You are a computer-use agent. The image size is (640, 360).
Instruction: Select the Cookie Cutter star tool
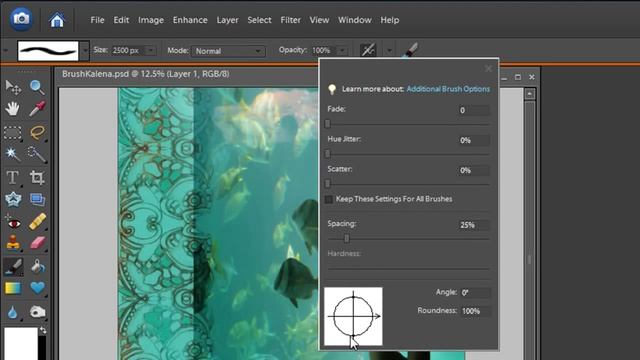click(x=13, y=200)
